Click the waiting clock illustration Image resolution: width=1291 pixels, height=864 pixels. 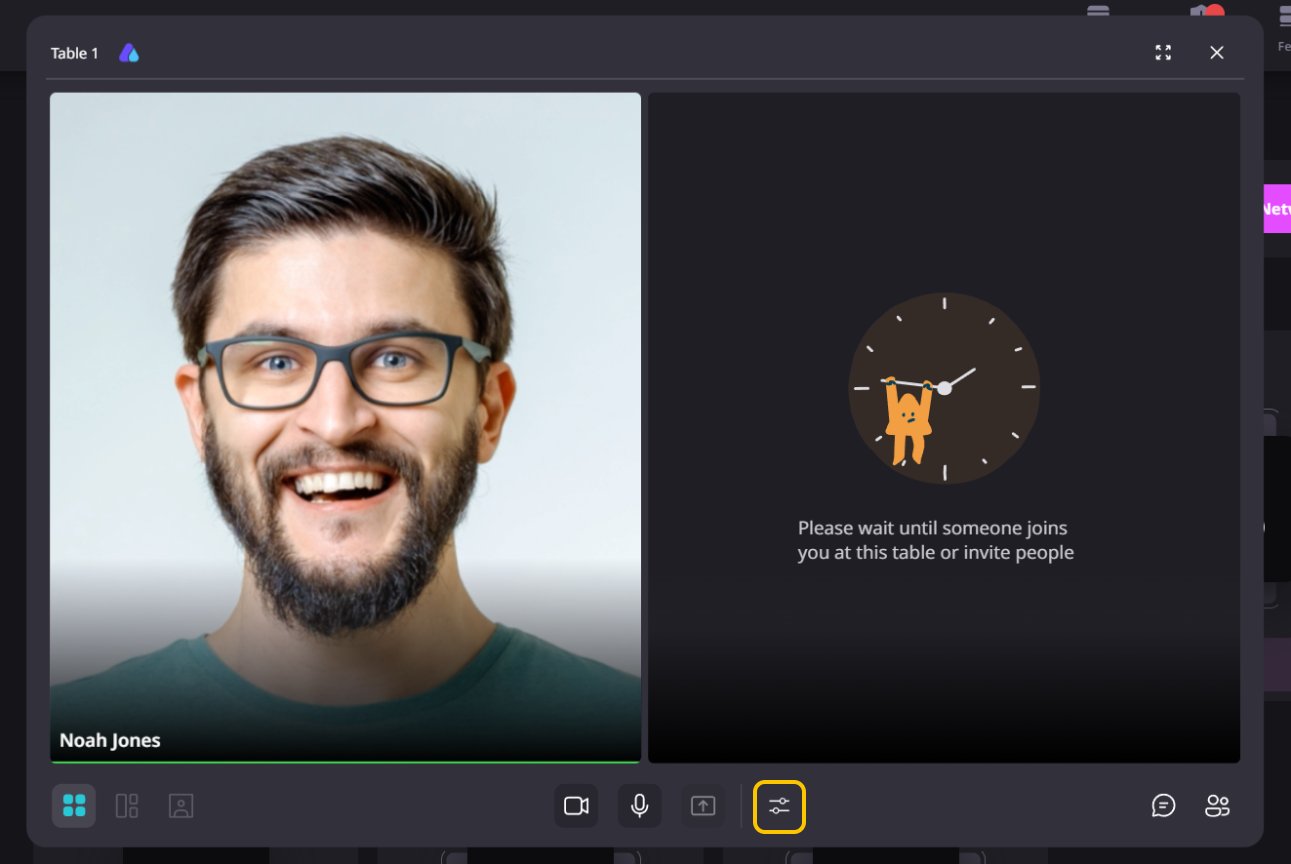[x=944, y=388]
